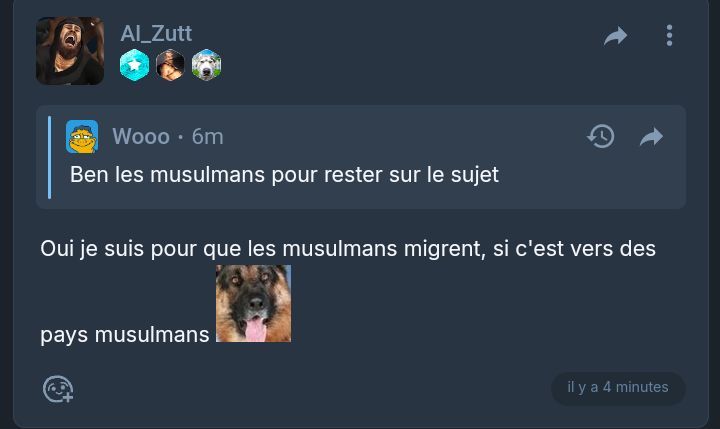Open AI_Zutt's profile avatar

point(70,51)
